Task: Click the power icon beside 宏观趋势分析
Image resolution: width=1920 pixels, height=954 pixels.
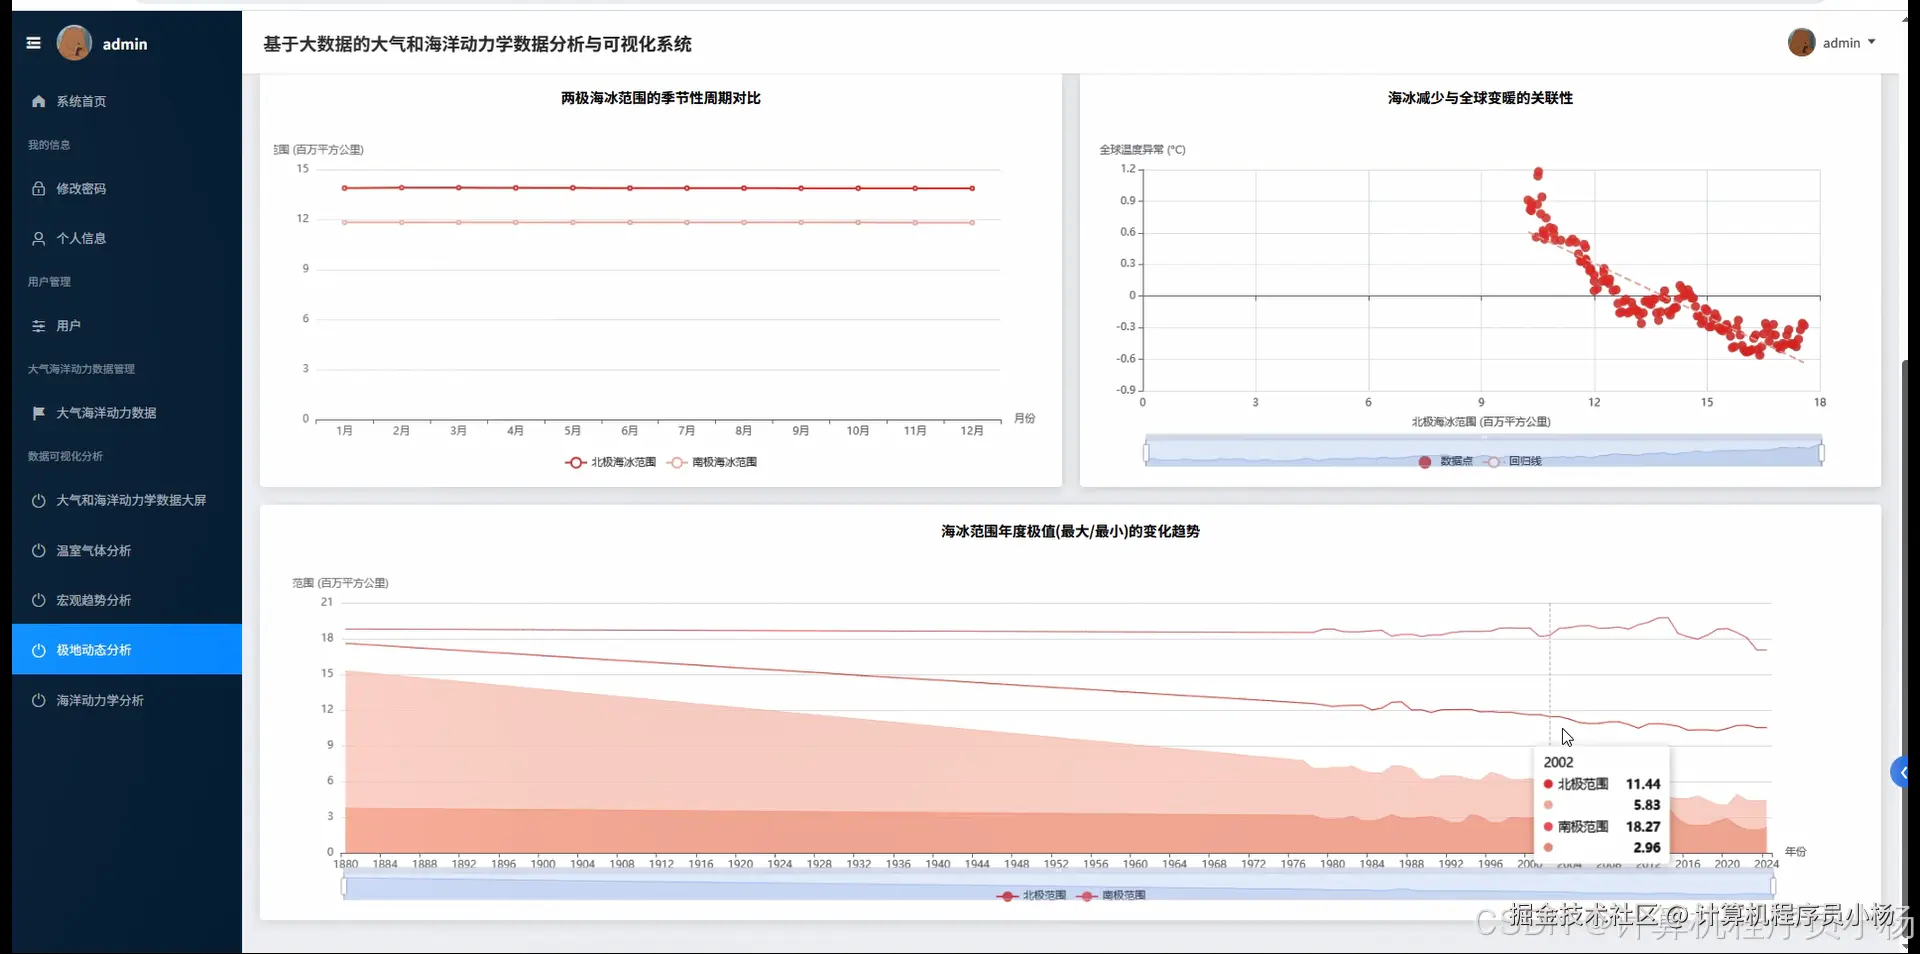Action: tap(38, 600)
